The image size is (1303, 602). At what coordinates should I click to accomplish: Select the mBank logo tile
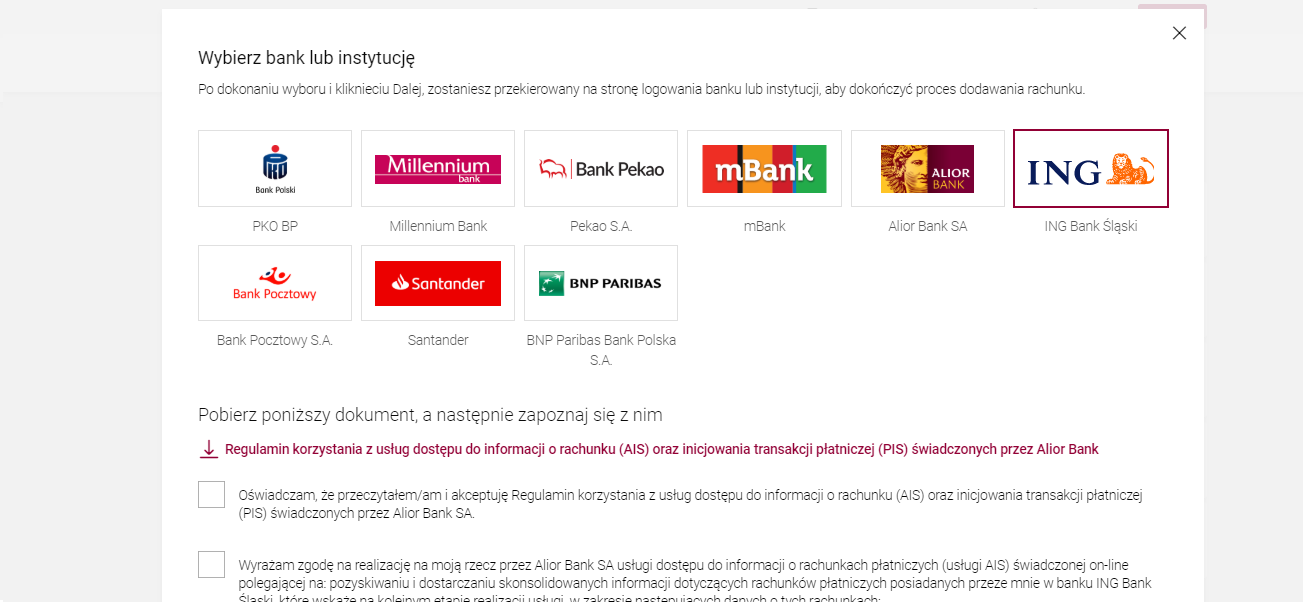764,168
